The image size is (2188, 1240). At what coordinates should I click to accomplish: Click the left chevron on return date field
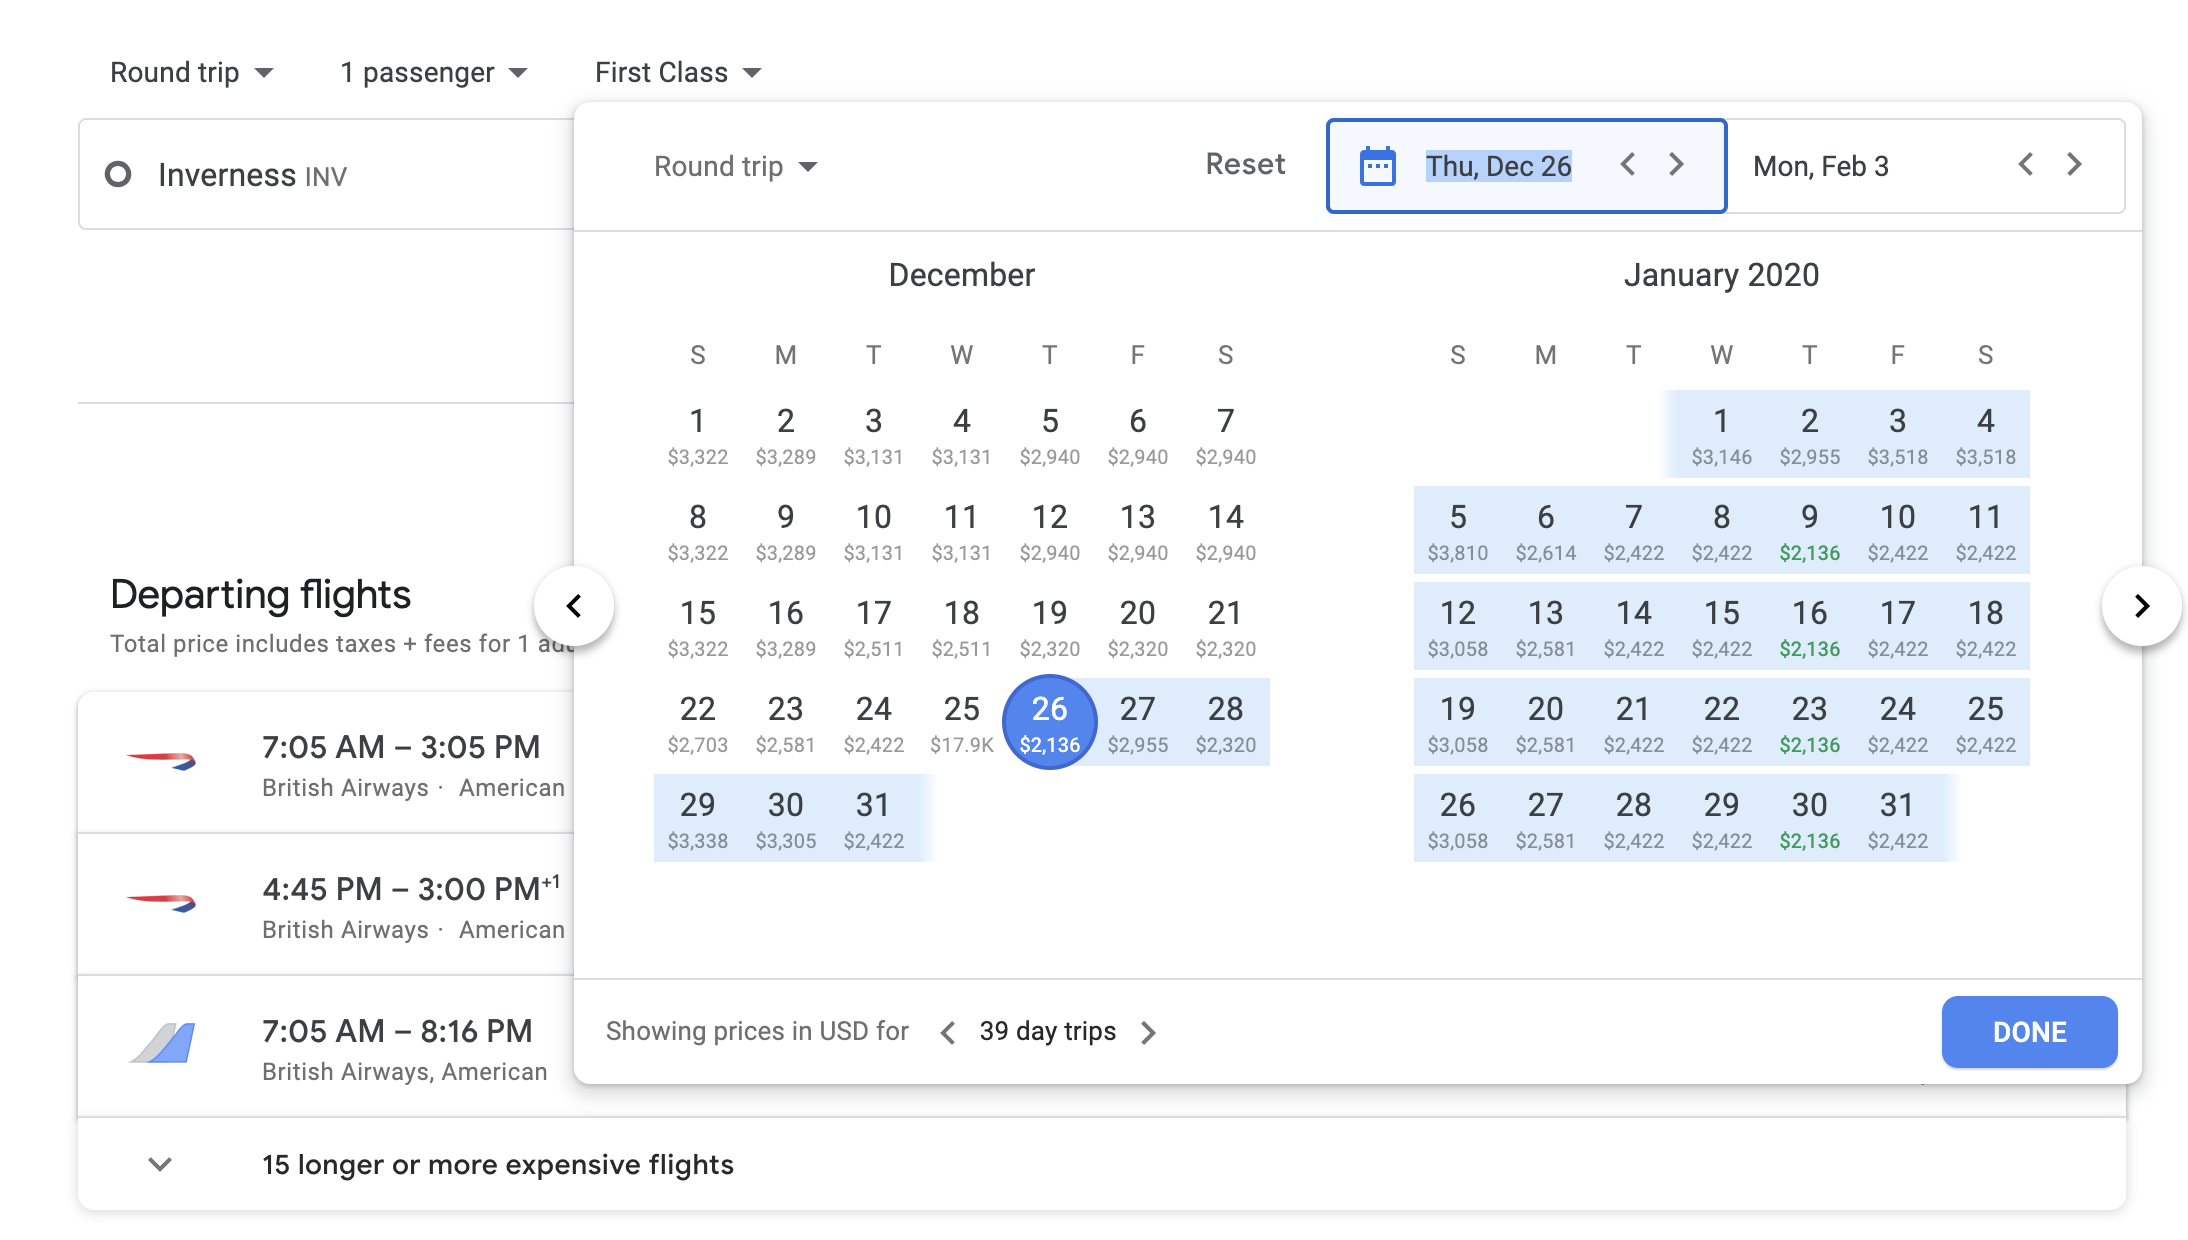2029,165
